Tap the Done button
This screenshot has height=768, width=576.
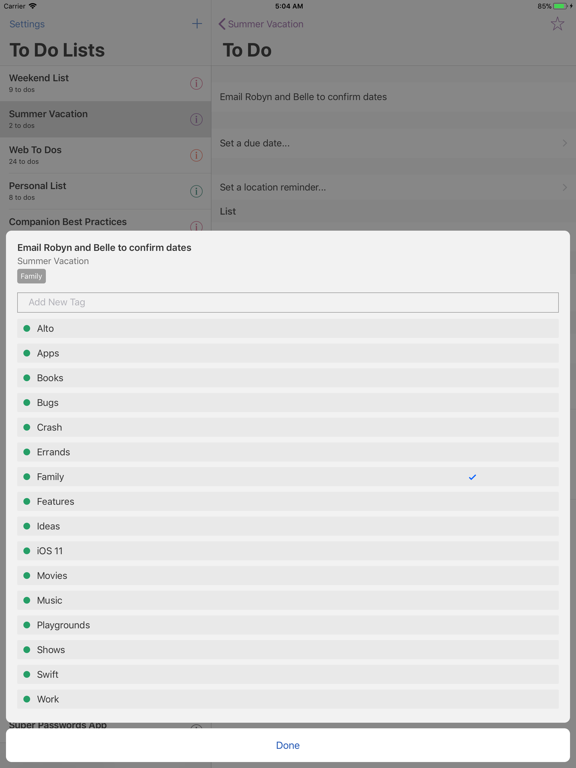point(288,745)
